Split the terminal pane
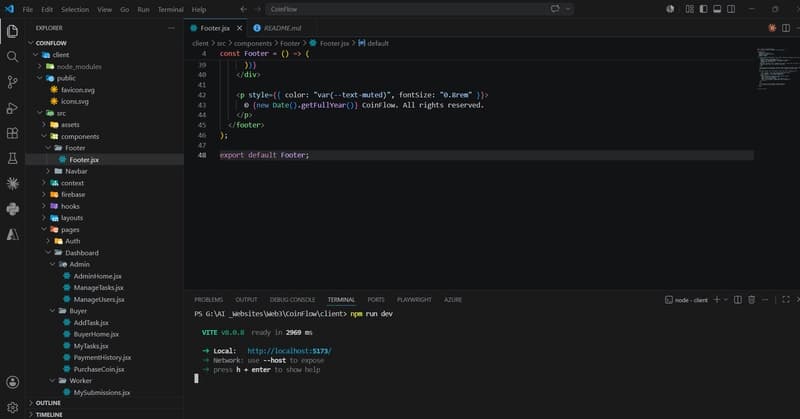 [738, 300]
